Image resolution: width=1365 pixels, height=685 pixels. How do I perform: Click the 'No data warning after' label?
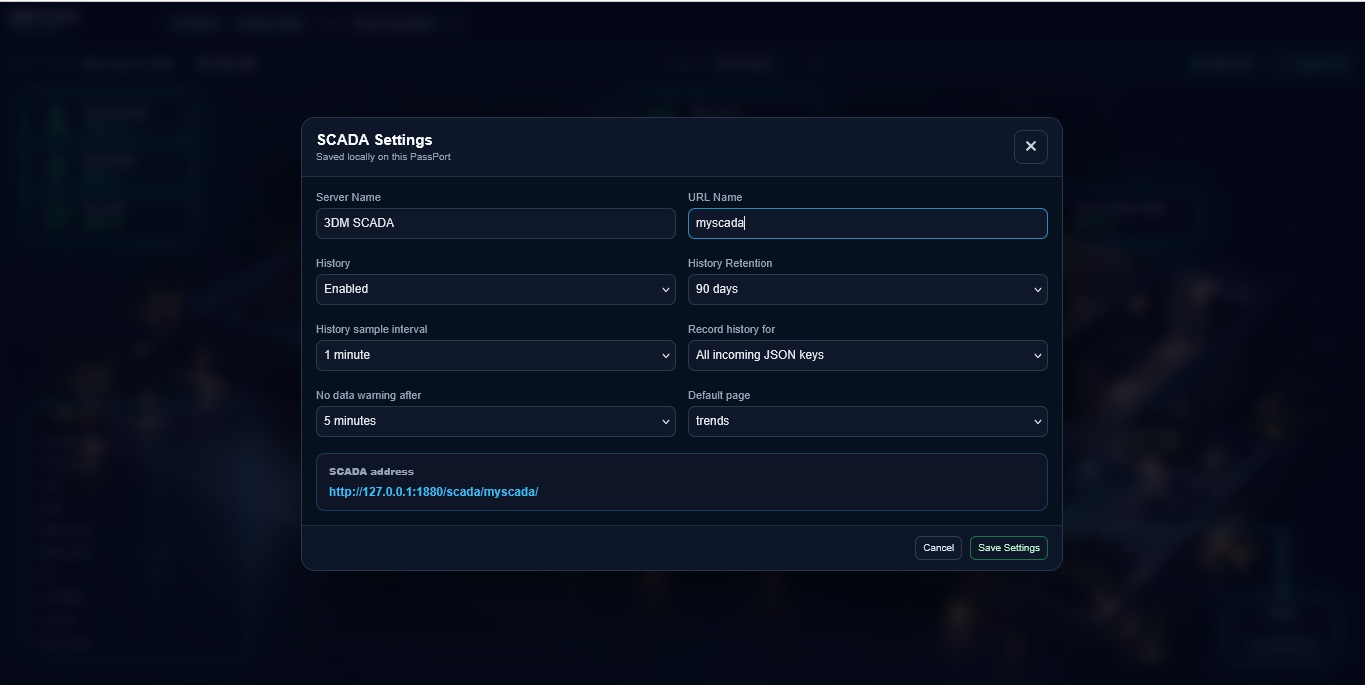(368, 395)
